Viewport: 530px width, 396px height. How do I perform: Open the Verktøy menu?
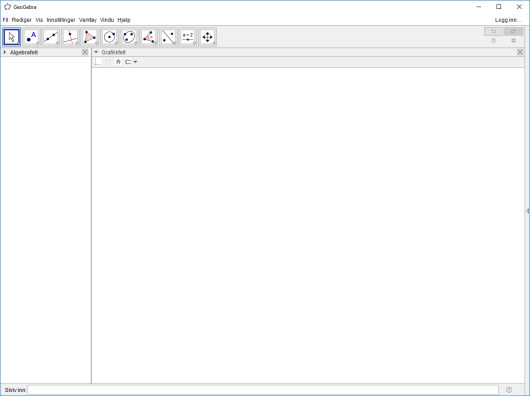point(88,20)
